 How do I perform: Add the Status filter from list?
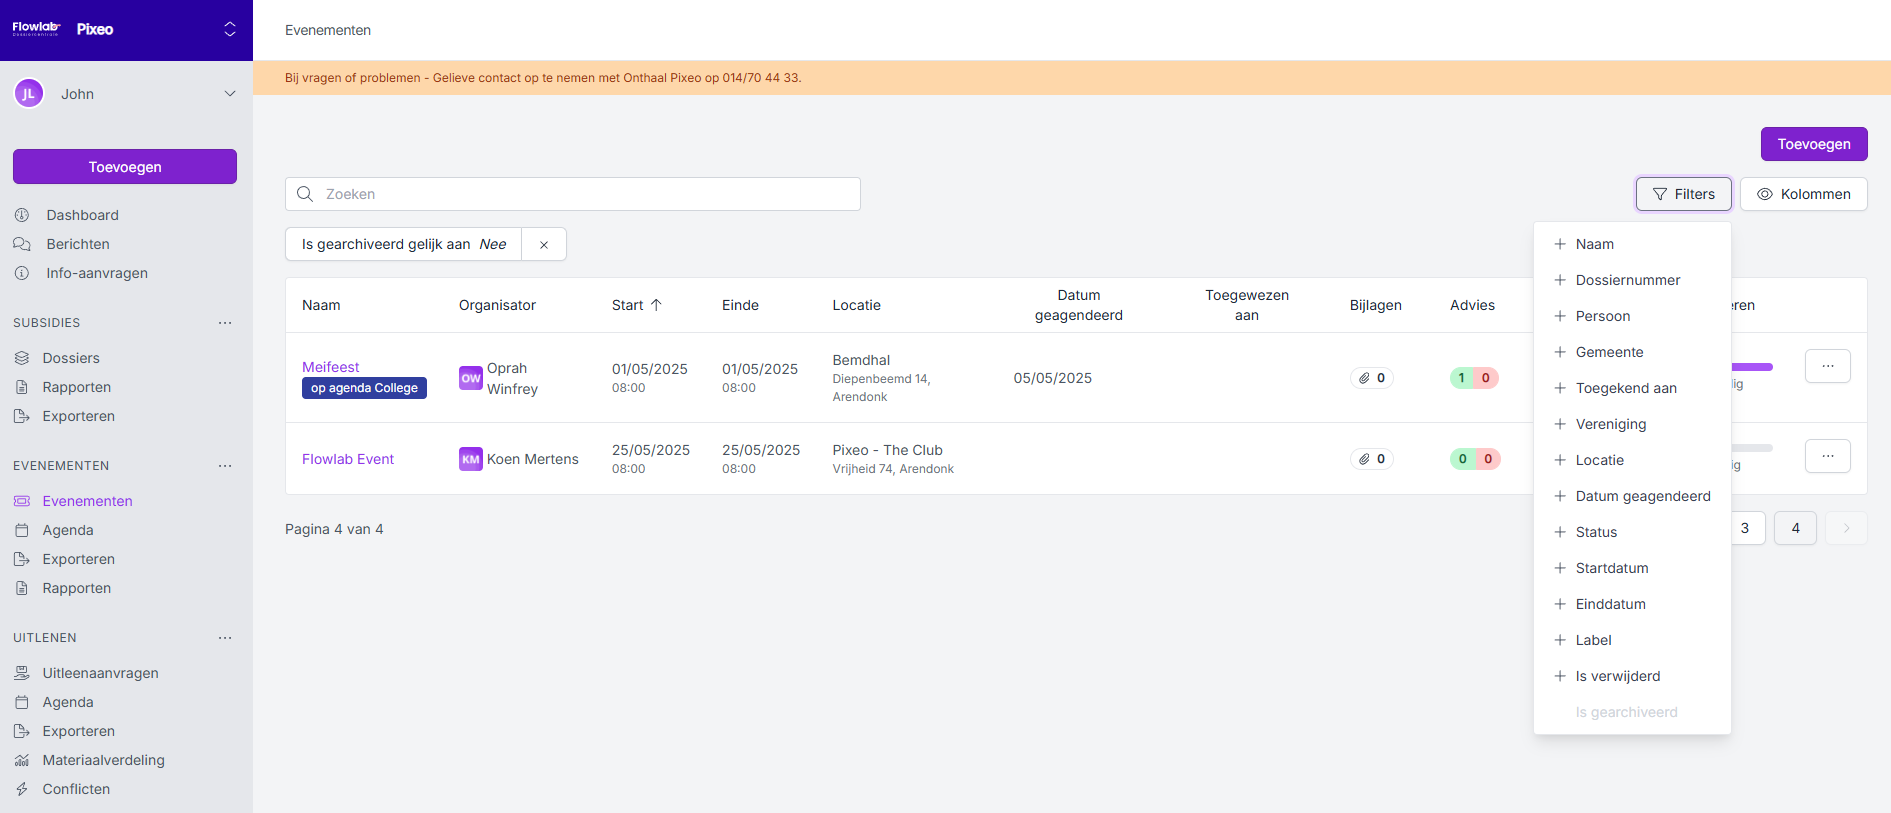(x=1596, y=532)
